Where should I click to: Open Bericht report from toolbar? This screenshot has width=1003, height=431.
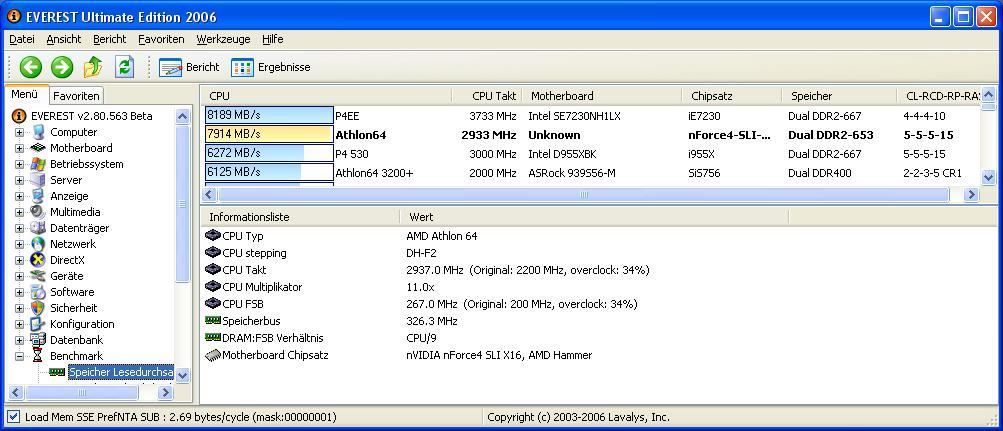189,67
